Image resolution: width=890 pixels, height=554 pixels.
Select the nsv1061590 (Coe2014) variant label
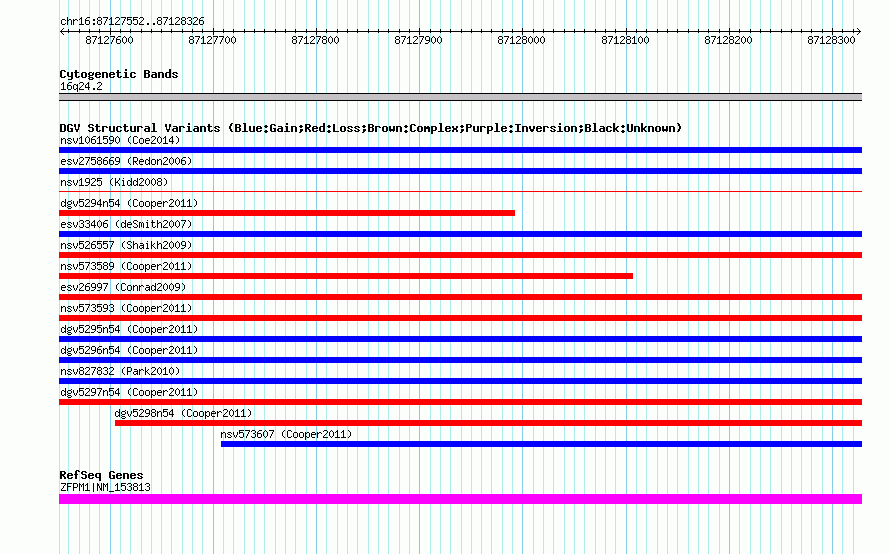(120, 140)
